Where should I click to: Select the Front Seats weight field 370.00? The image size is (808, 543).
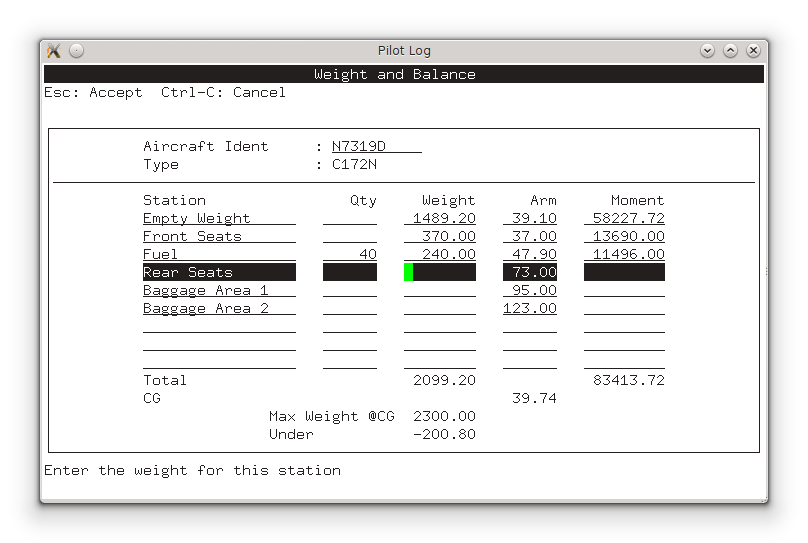[440, 237]
